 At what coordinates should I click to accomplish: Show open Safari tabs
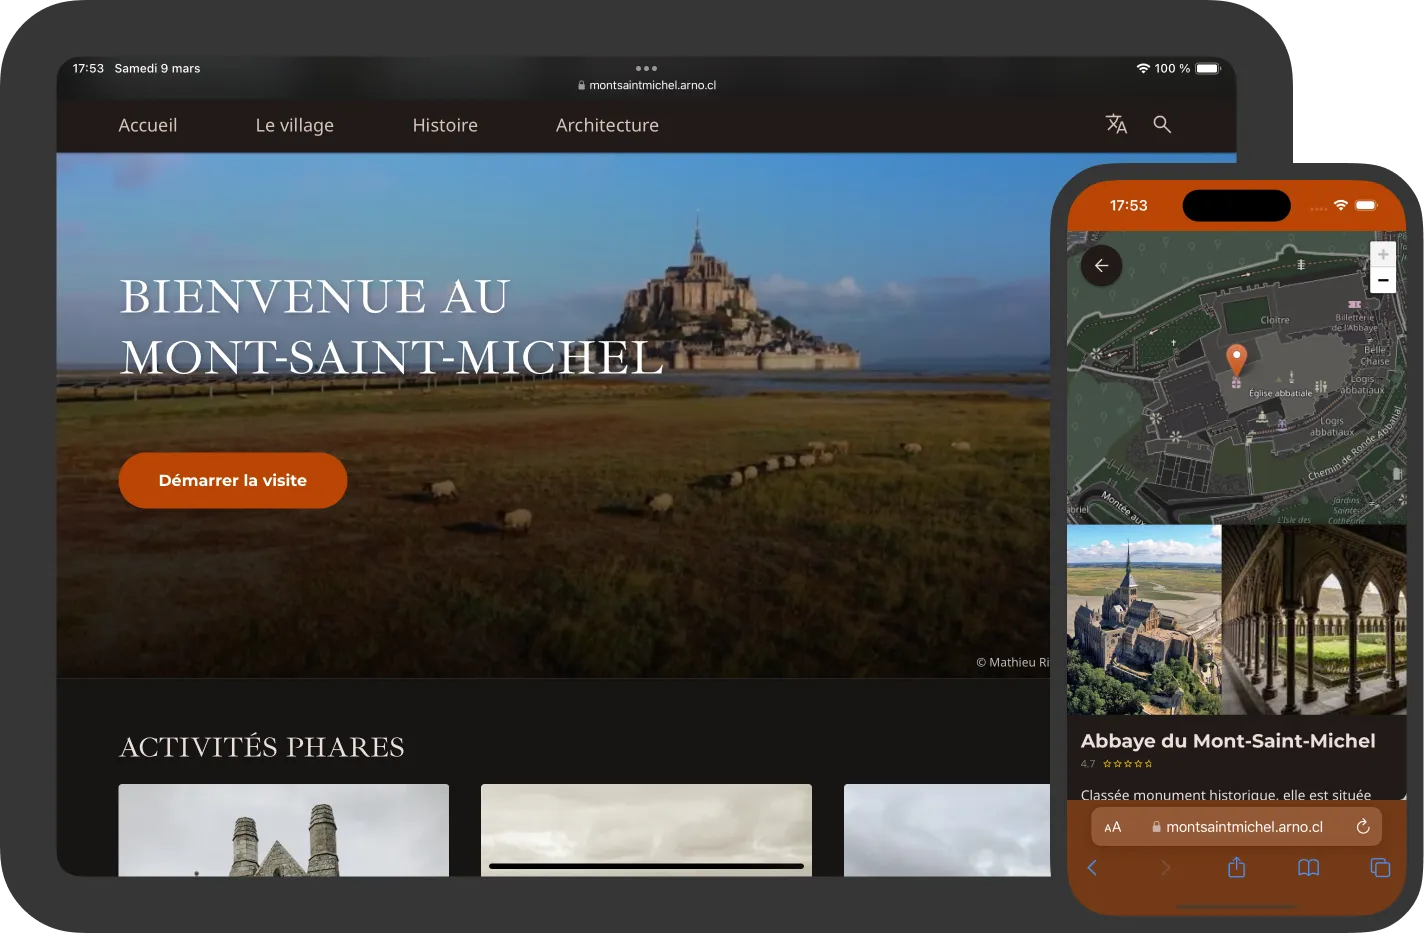click(1380, 868)
